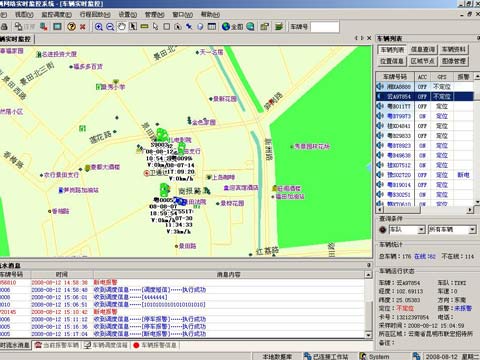
Task: Click the monitor screen icon in toolbar
Action: point(57,26)
